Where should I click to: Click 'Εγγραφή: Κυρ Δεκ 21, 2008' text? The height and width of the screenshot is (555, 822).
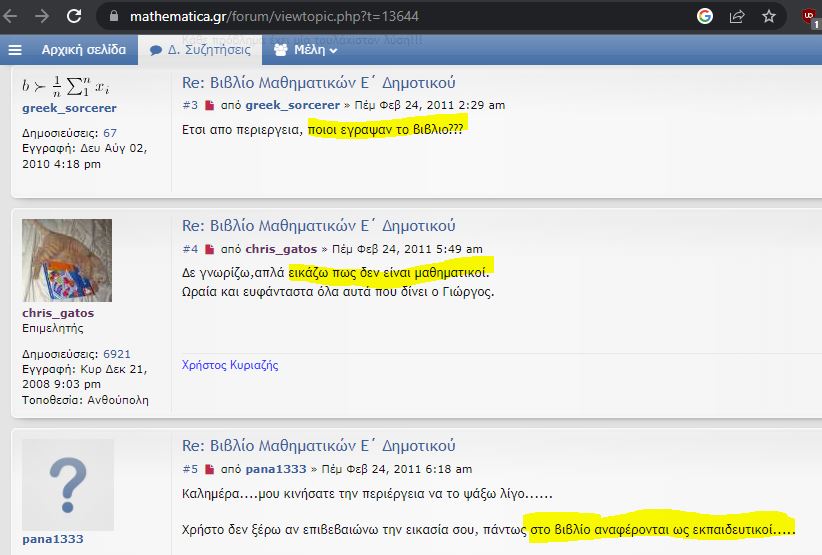[x=84, y=376]
